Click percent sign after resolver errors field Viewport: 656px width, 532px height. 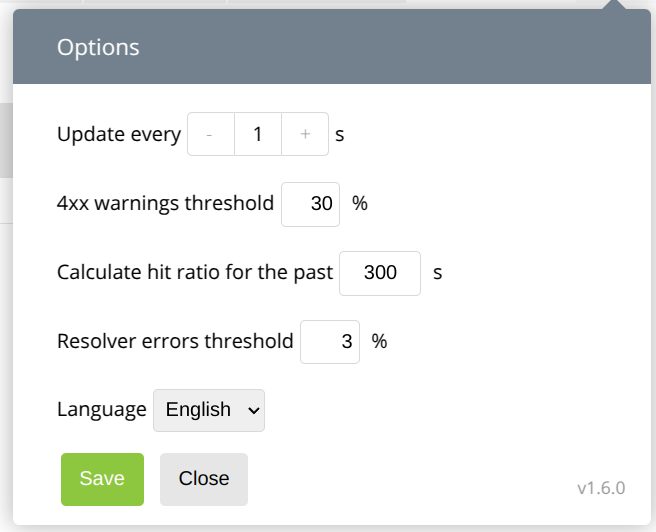379,341
